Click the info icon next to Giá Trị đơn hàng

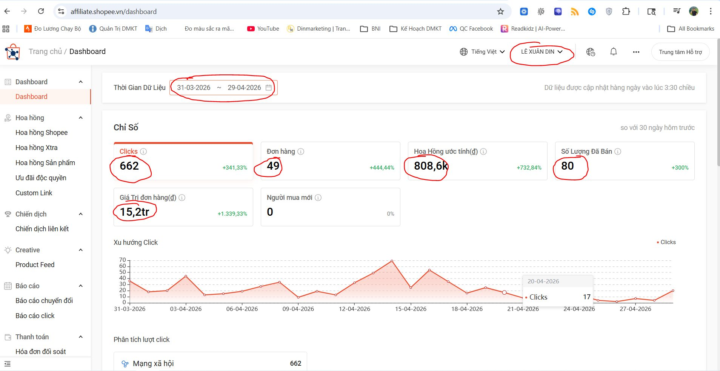tap(182, 197)
